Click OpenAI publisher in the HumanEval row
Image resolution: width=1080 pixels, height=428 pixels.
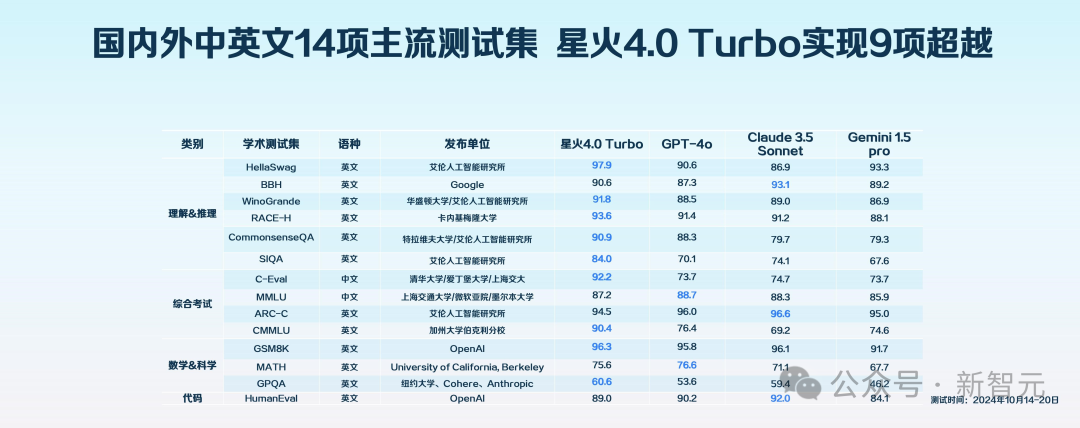467,398
